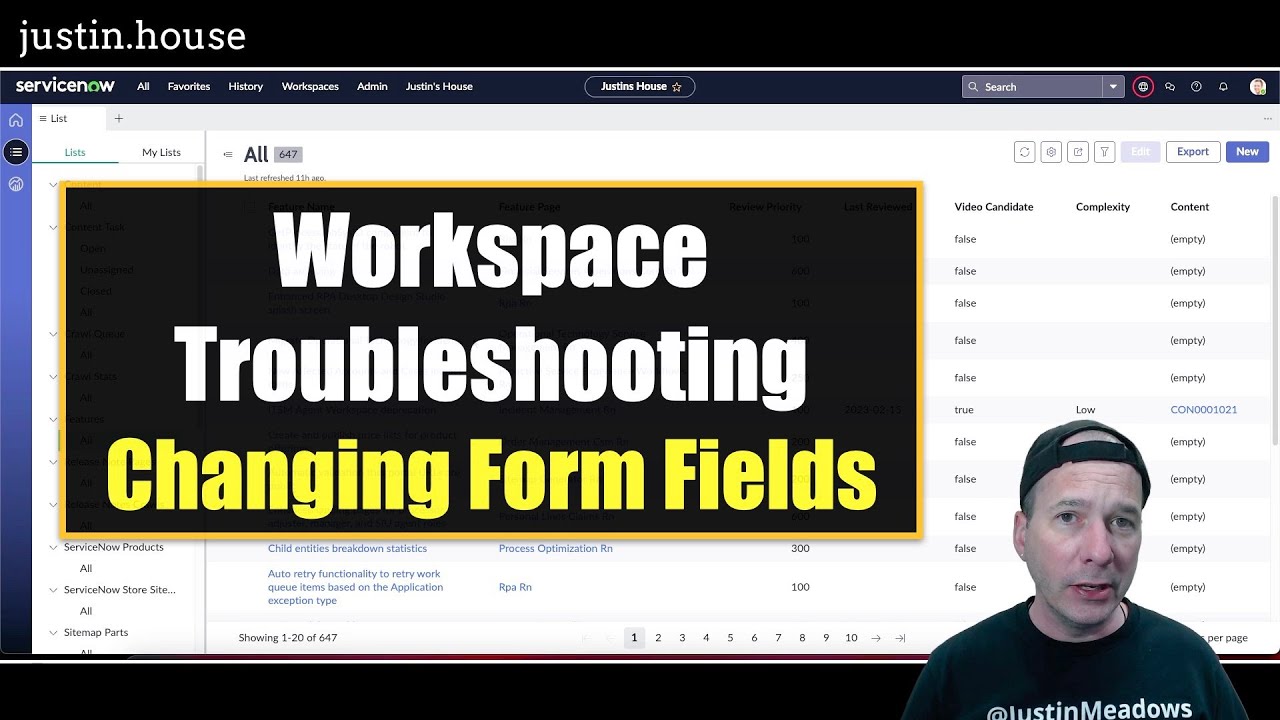This screenshot has height=720, width=1280.
Task: Open the History menu
Action: tap(245, 87)
